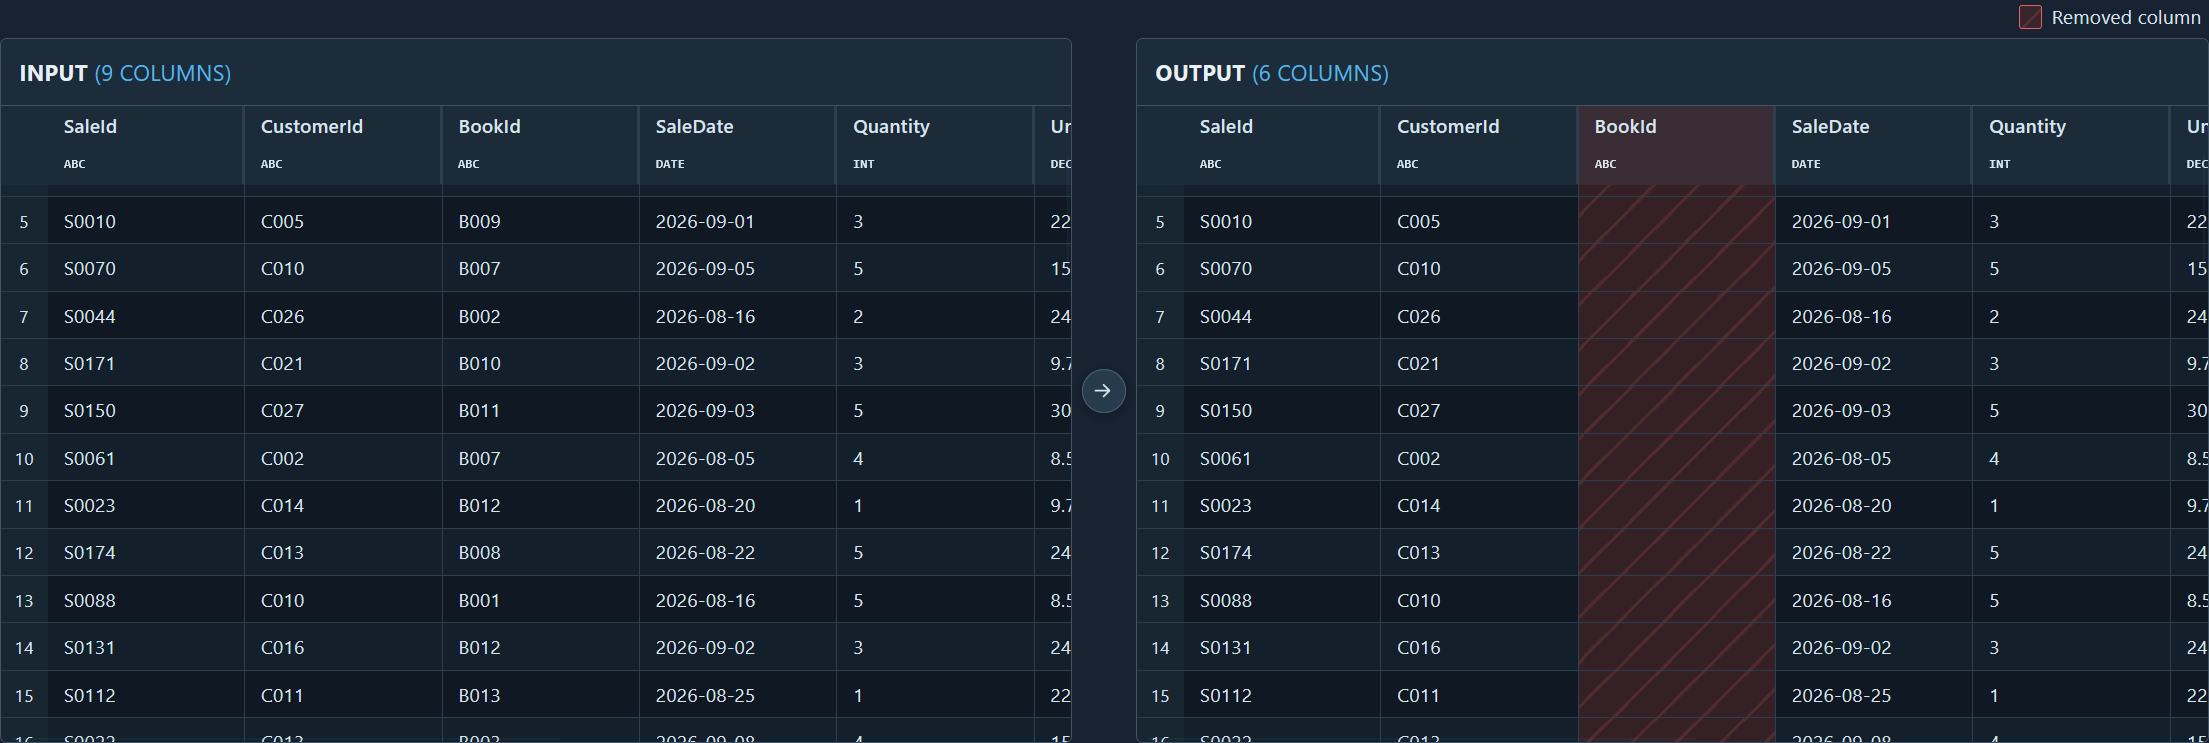The height and width of the screenshot is (743, 2209).
Task: Click SaleDate column header in Input table
Action: (x=737, y=145)
